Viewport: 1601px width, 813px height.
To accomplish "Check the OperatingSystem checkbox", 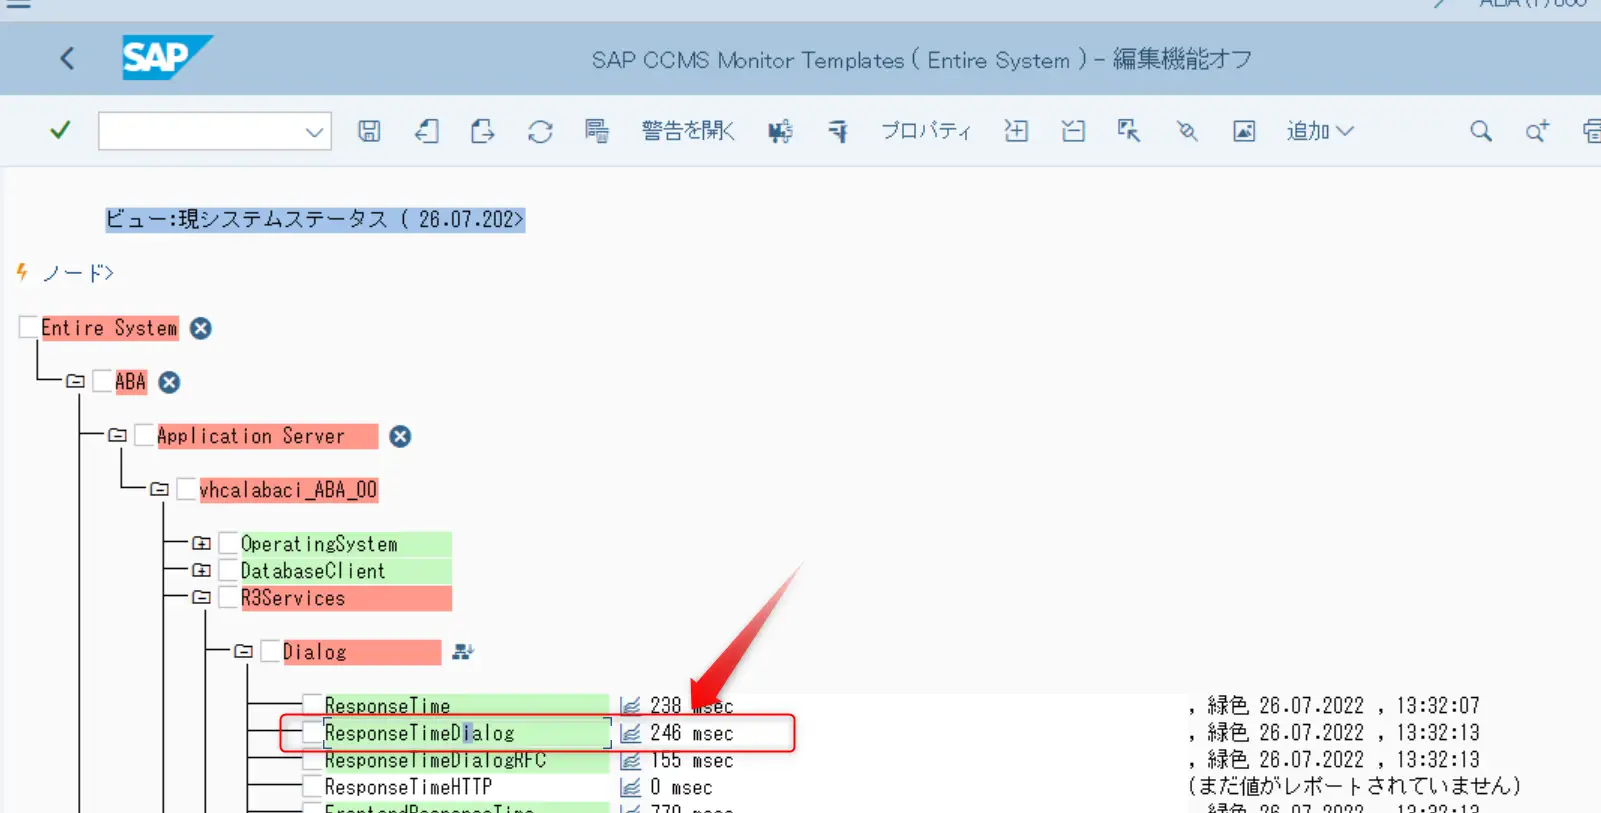I will pos(228,543).
